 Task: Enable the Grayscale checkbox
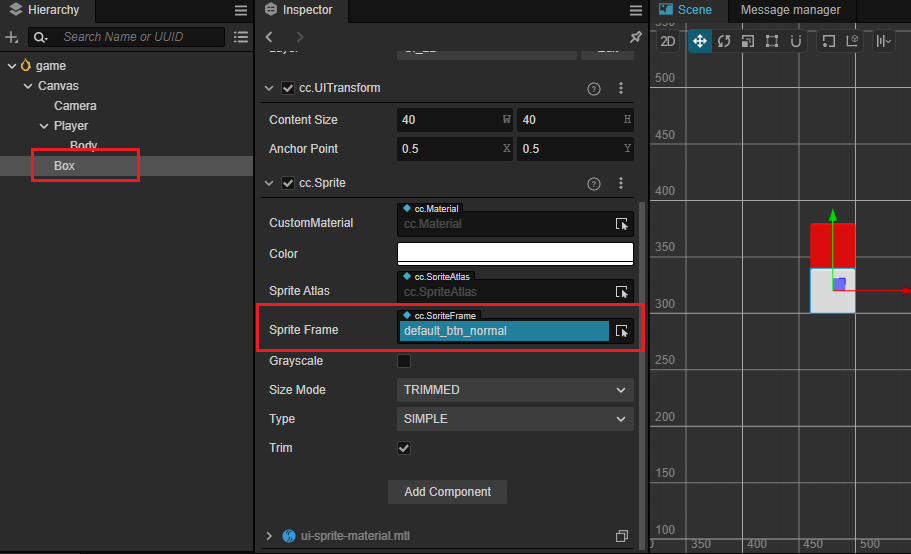(404, 361)
